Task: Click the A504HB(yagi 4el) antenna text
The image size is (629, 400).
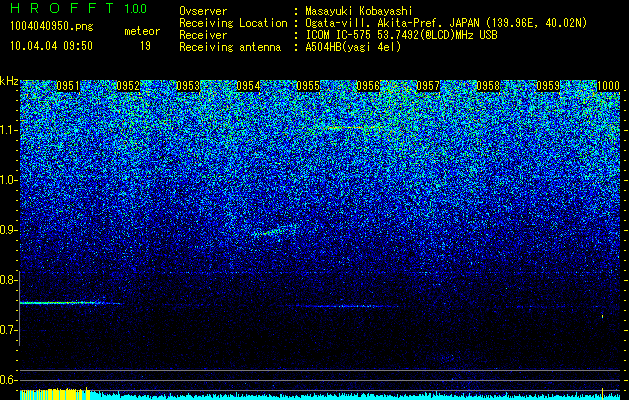Action: [353, 47]
